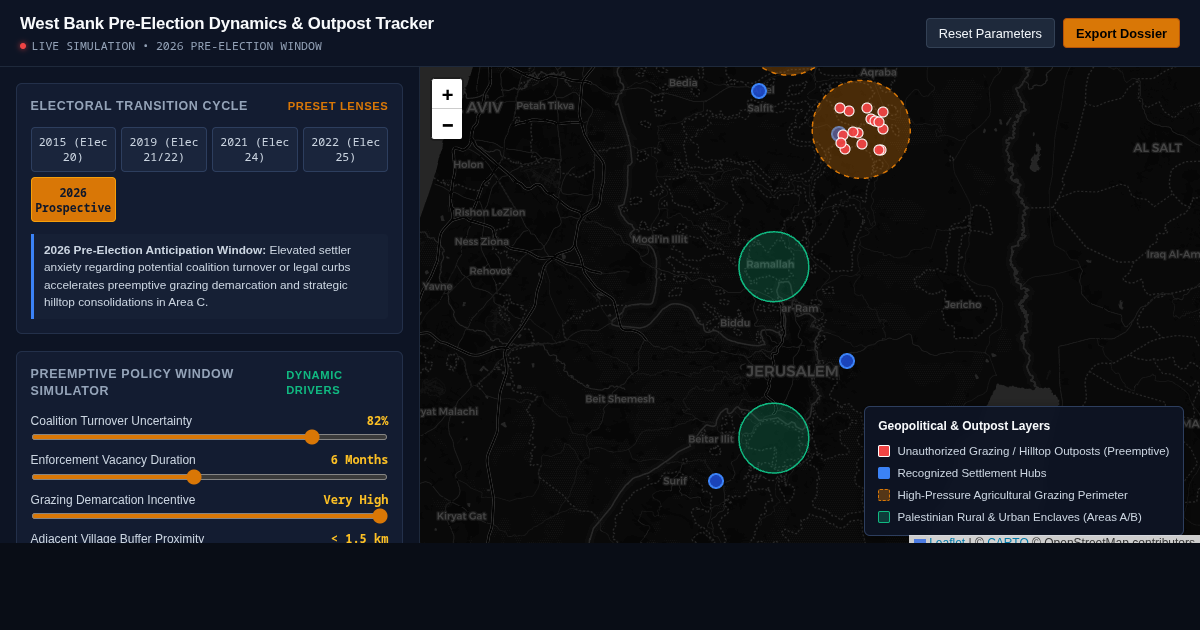Viewport: 1200px width, 630px height.
Task: Click the Very High incentive value
Action: [355, 500]
